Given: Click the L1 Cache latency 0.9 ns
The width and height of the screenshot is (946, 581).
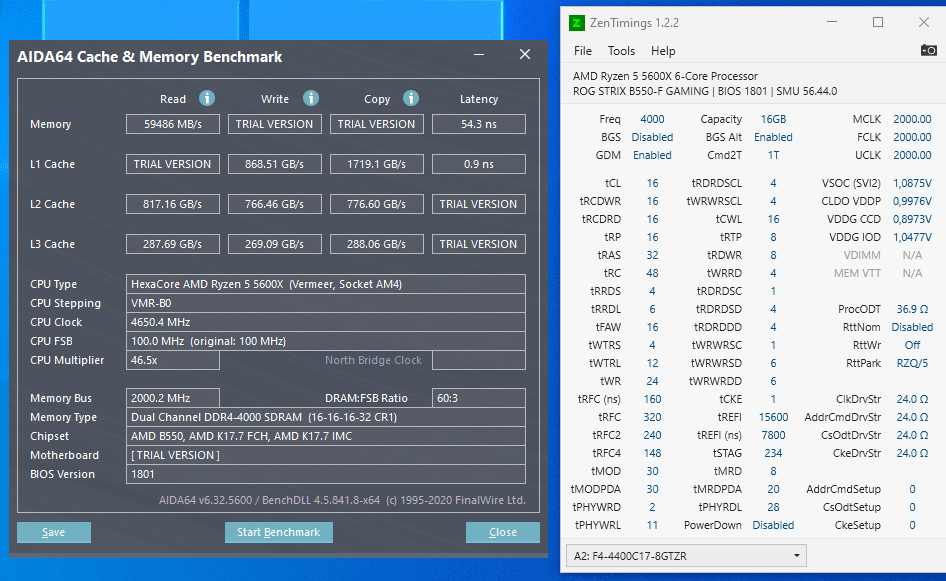Looking at the screenshot, I should coord(479,164).
